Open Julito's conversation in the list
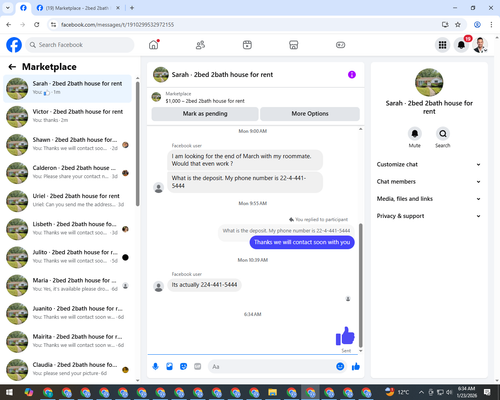The image size is (500, 400). point(67,257)
